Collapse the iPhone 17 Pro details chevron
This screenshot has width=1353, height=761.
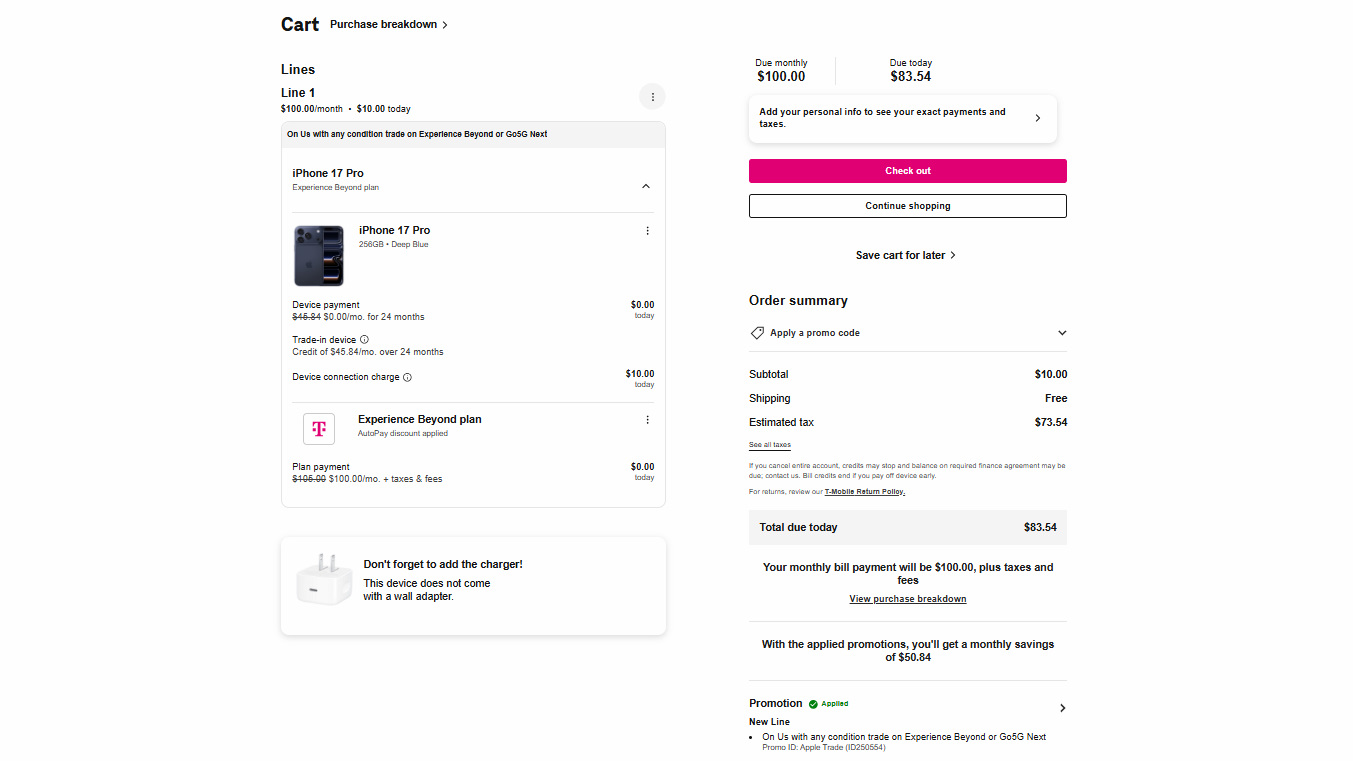646,185
